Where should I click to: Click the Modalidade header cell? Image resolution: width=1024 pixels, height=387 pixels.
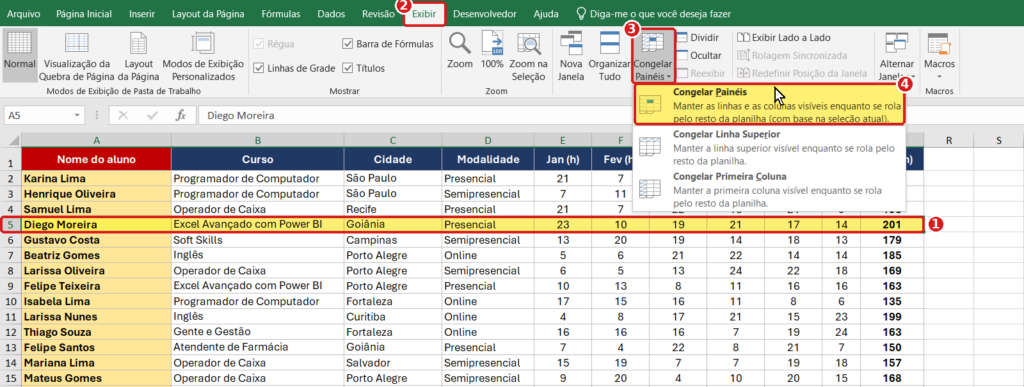click(x=488, y=159)
